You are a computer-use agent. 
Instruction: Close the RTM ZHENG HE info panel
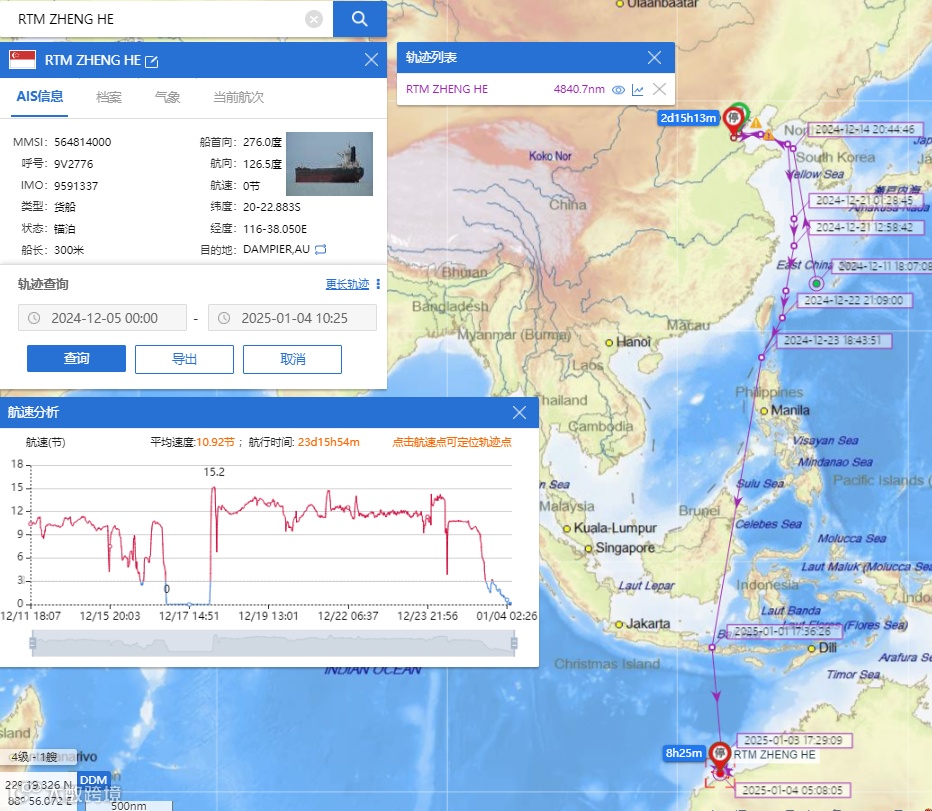click(x=371, y=59)
